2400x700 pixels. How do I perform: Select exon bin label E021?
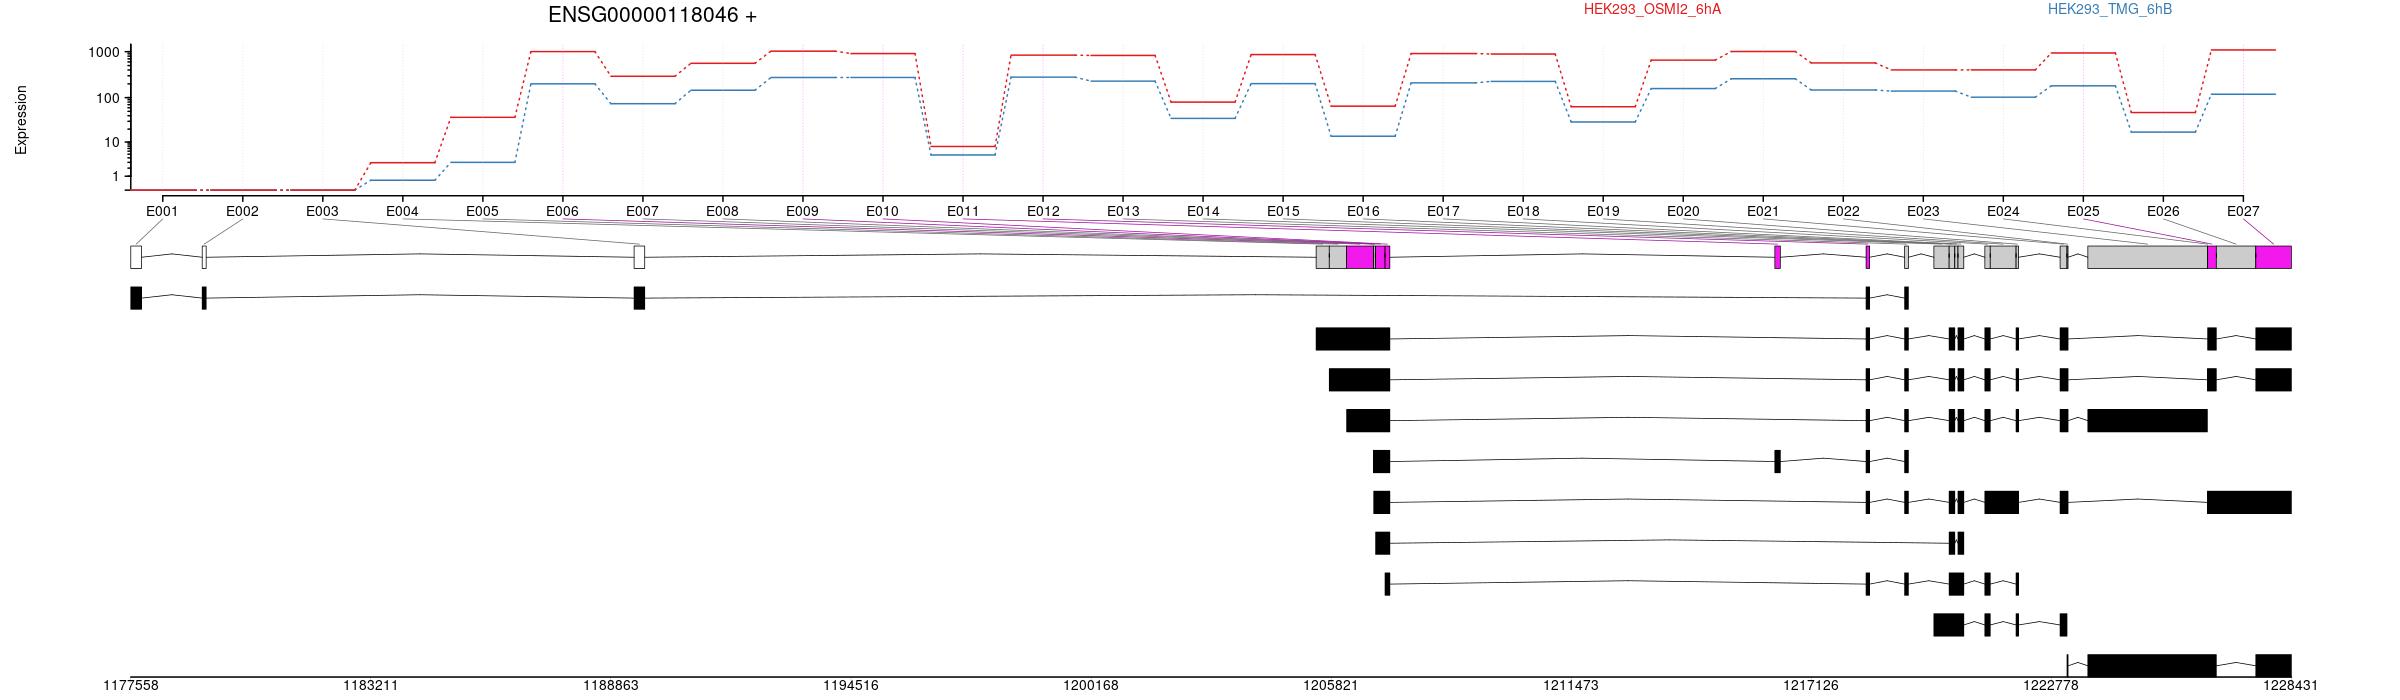tap(1763, 211)
